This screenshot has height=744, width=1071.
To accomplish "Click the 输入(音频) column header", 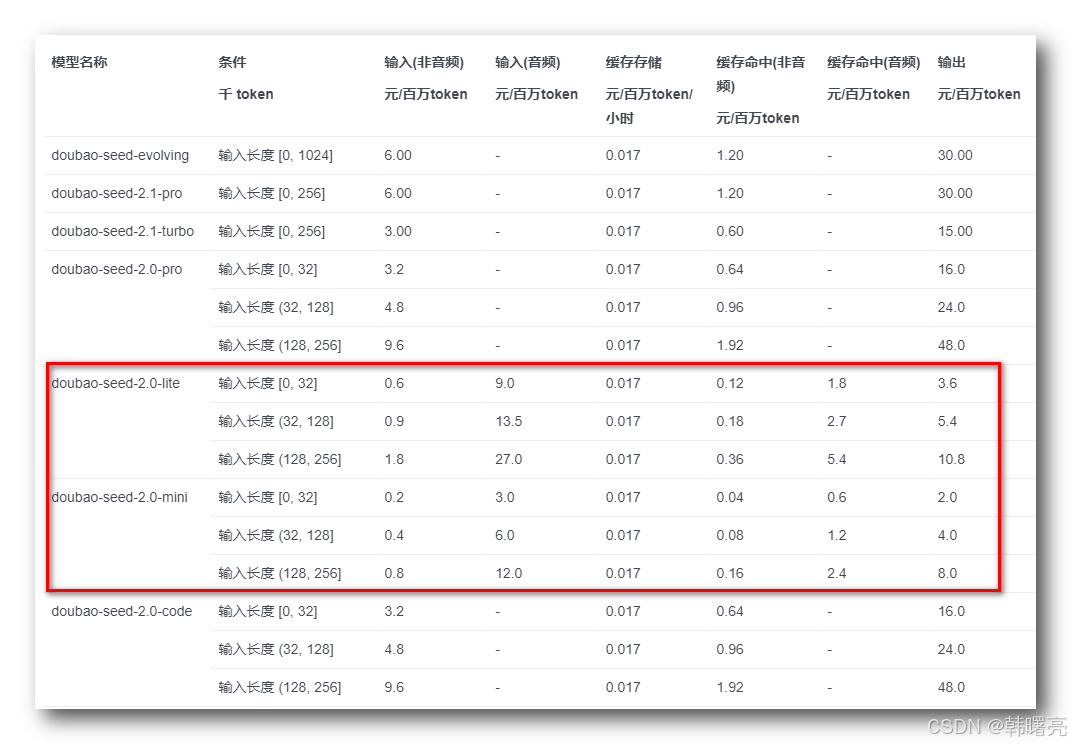I will tap(528, 62).
